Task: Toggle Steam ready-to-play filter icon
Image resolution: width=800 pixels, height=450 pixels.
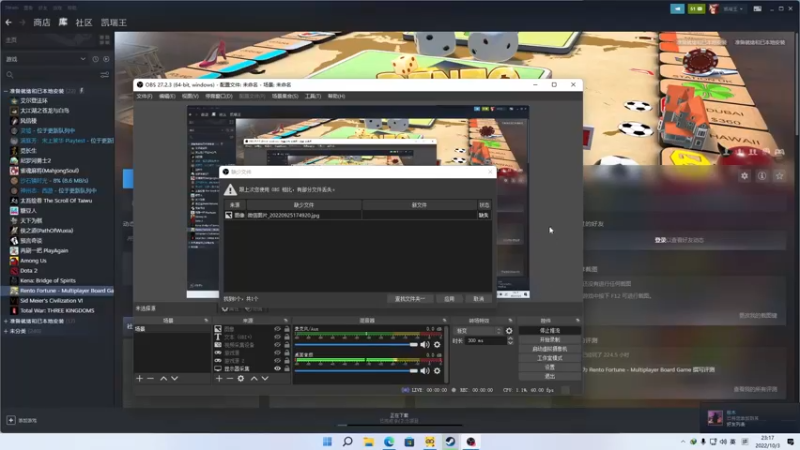Action: [106, 59]
